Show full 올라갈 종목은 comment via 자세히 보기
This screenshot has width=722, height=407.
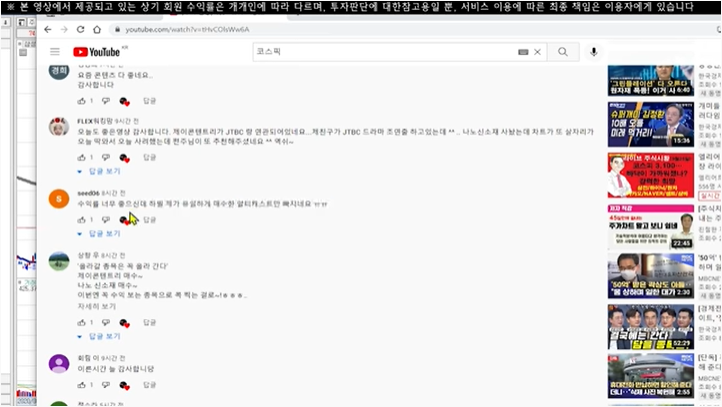coord(96,306)
